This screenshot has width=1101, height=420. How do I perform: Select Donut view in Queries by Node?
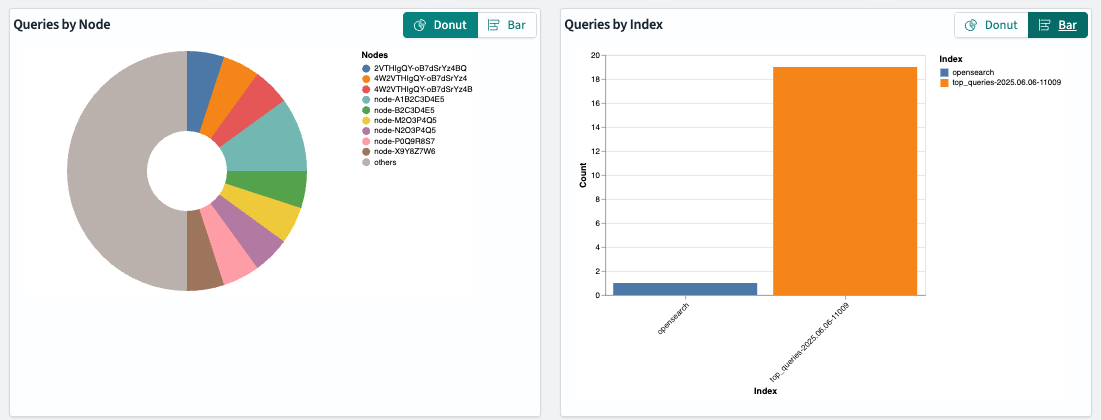(440, 25)
